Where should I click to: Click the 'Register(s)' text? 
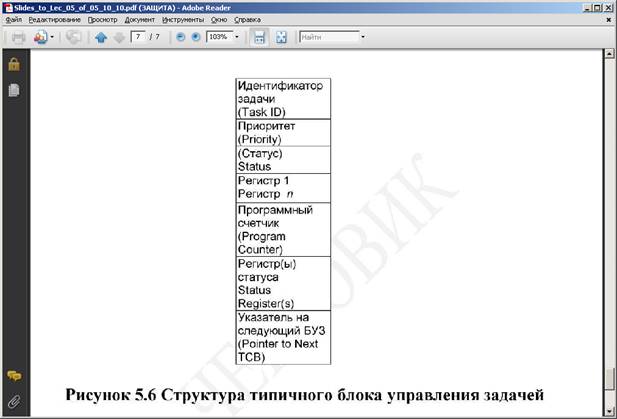point(266,304)
